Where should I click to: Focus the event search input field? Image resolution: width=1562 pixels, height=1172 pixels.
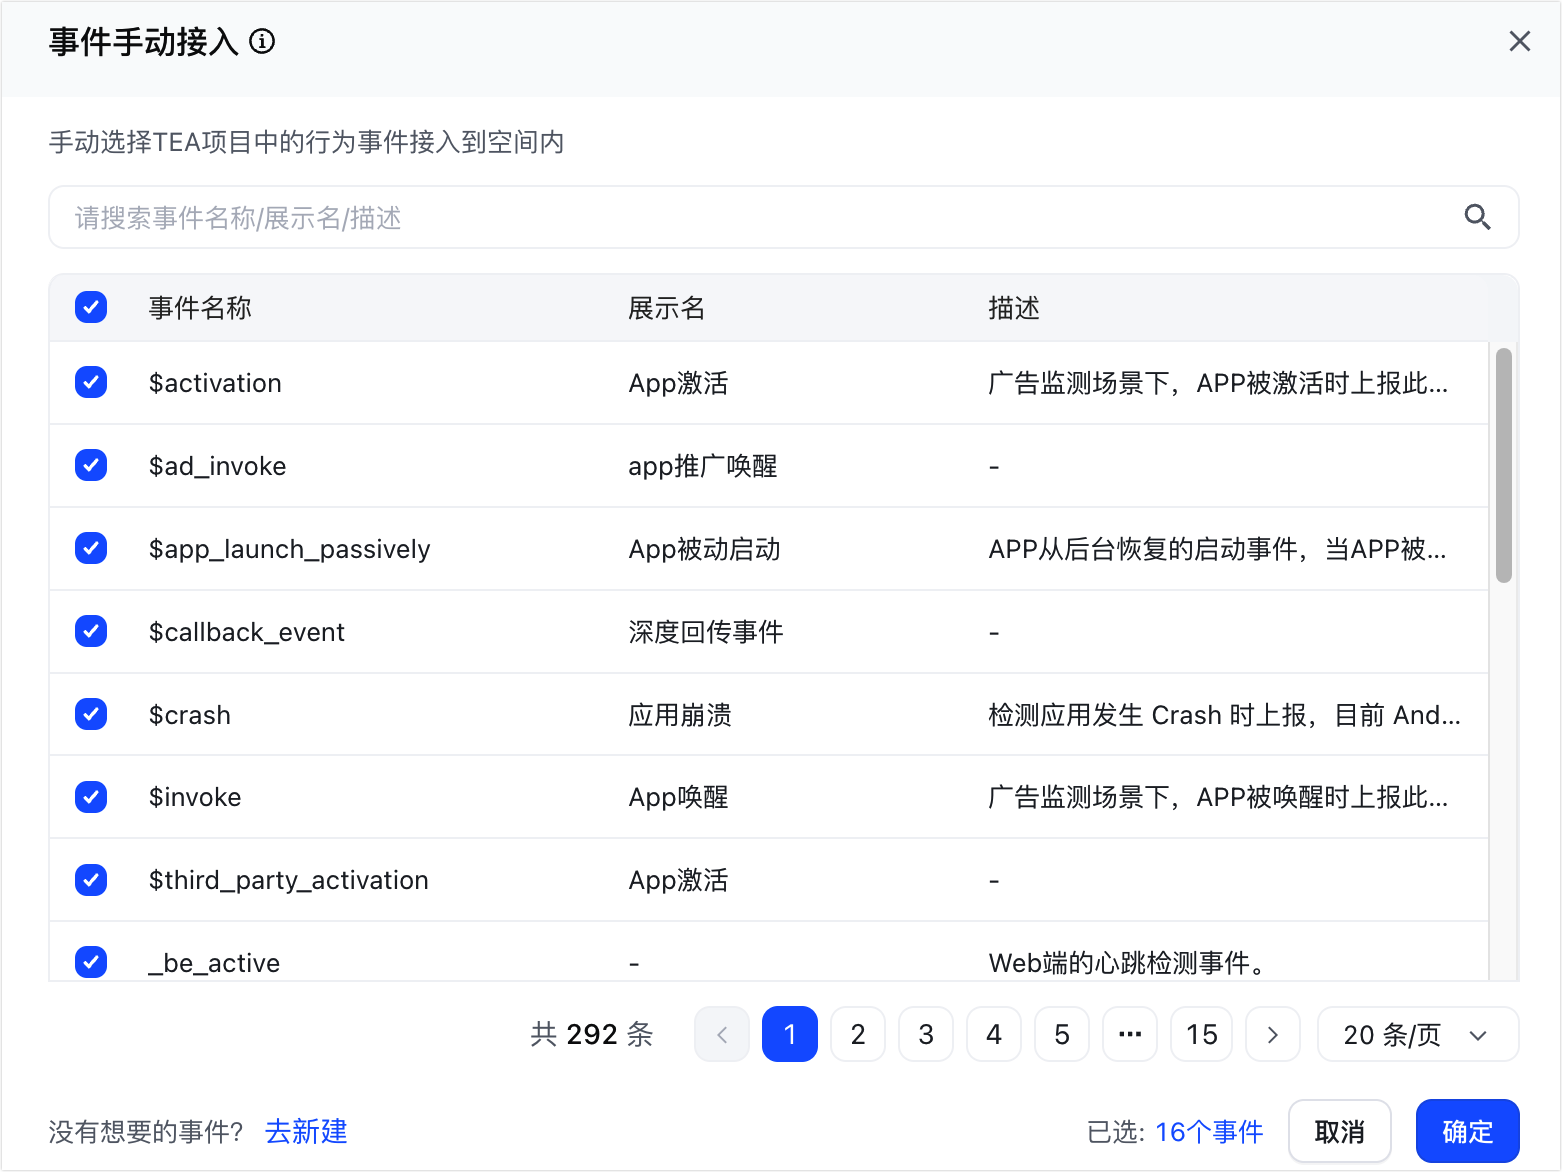[x=784, y=217]
